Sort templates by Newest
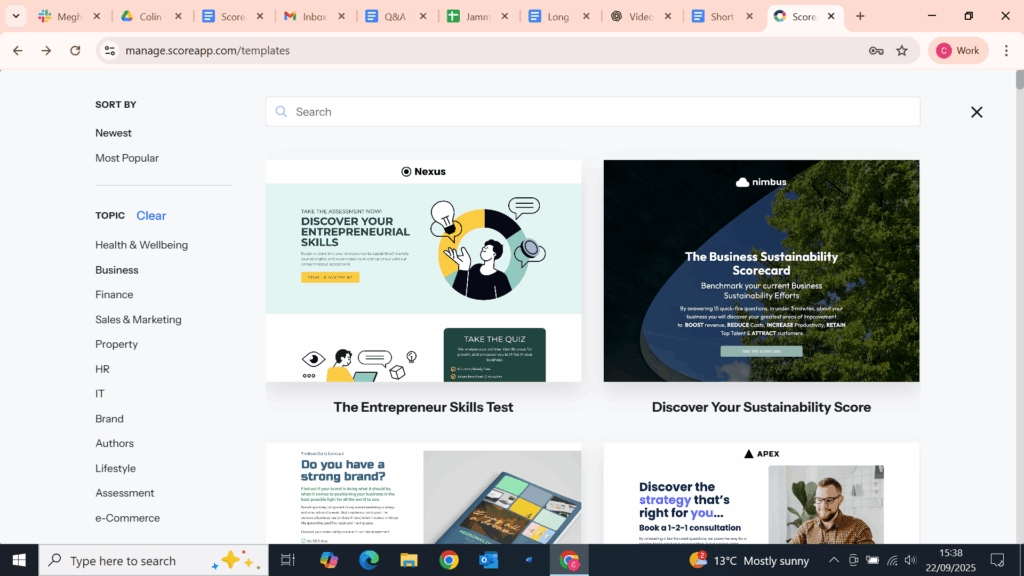 (113, 133)
